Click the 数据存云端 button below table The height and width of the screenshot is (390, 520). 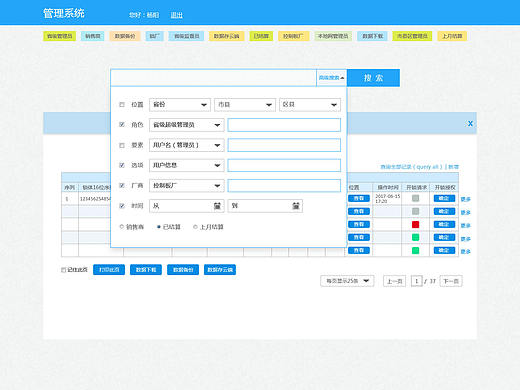coord(220,270)
